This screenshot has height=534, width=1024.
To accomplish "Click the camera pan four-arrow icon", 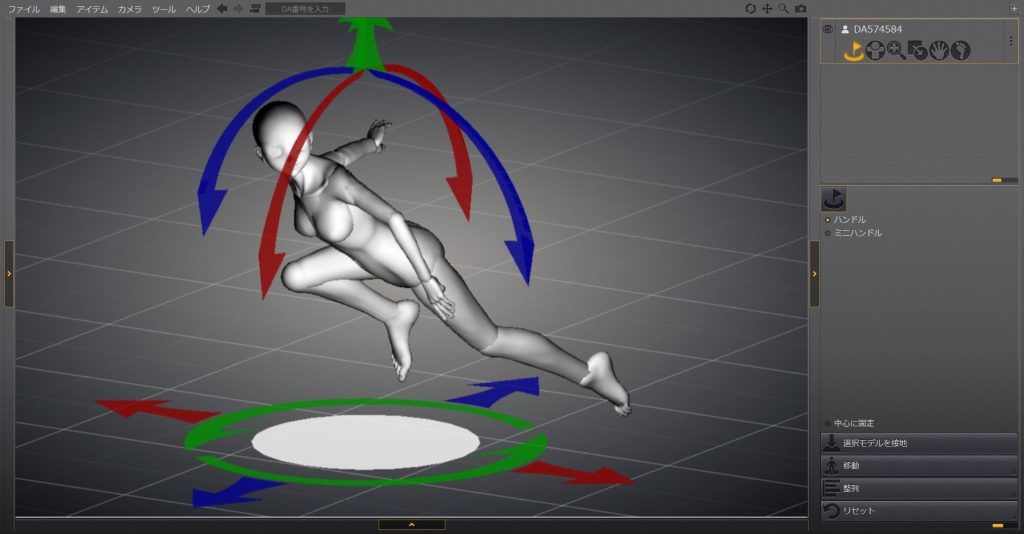I will 767,8.
